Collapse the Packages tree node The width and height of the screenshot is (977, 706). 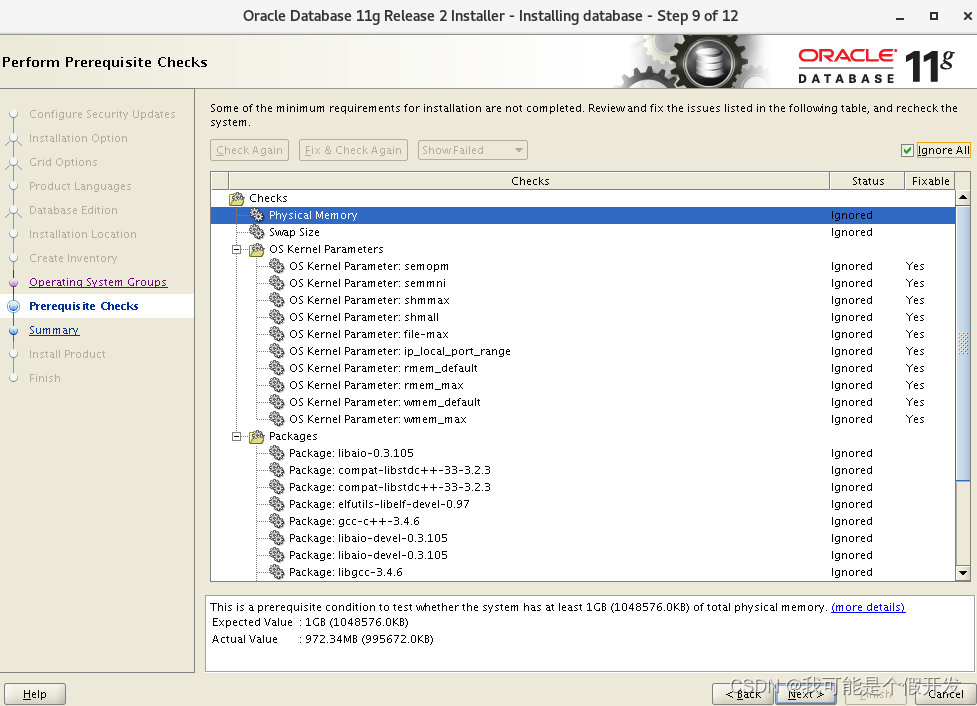point(237,437)
